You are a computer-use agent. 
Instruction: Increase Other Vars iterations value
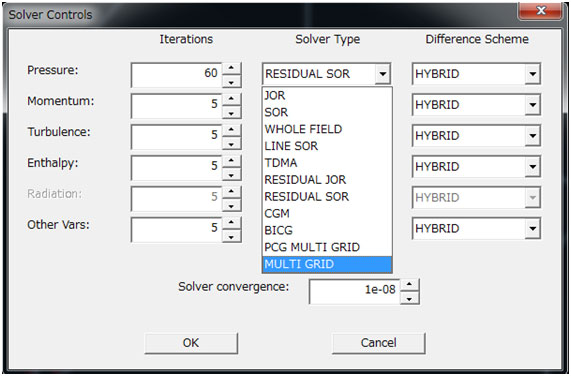(x=231, y=223)
